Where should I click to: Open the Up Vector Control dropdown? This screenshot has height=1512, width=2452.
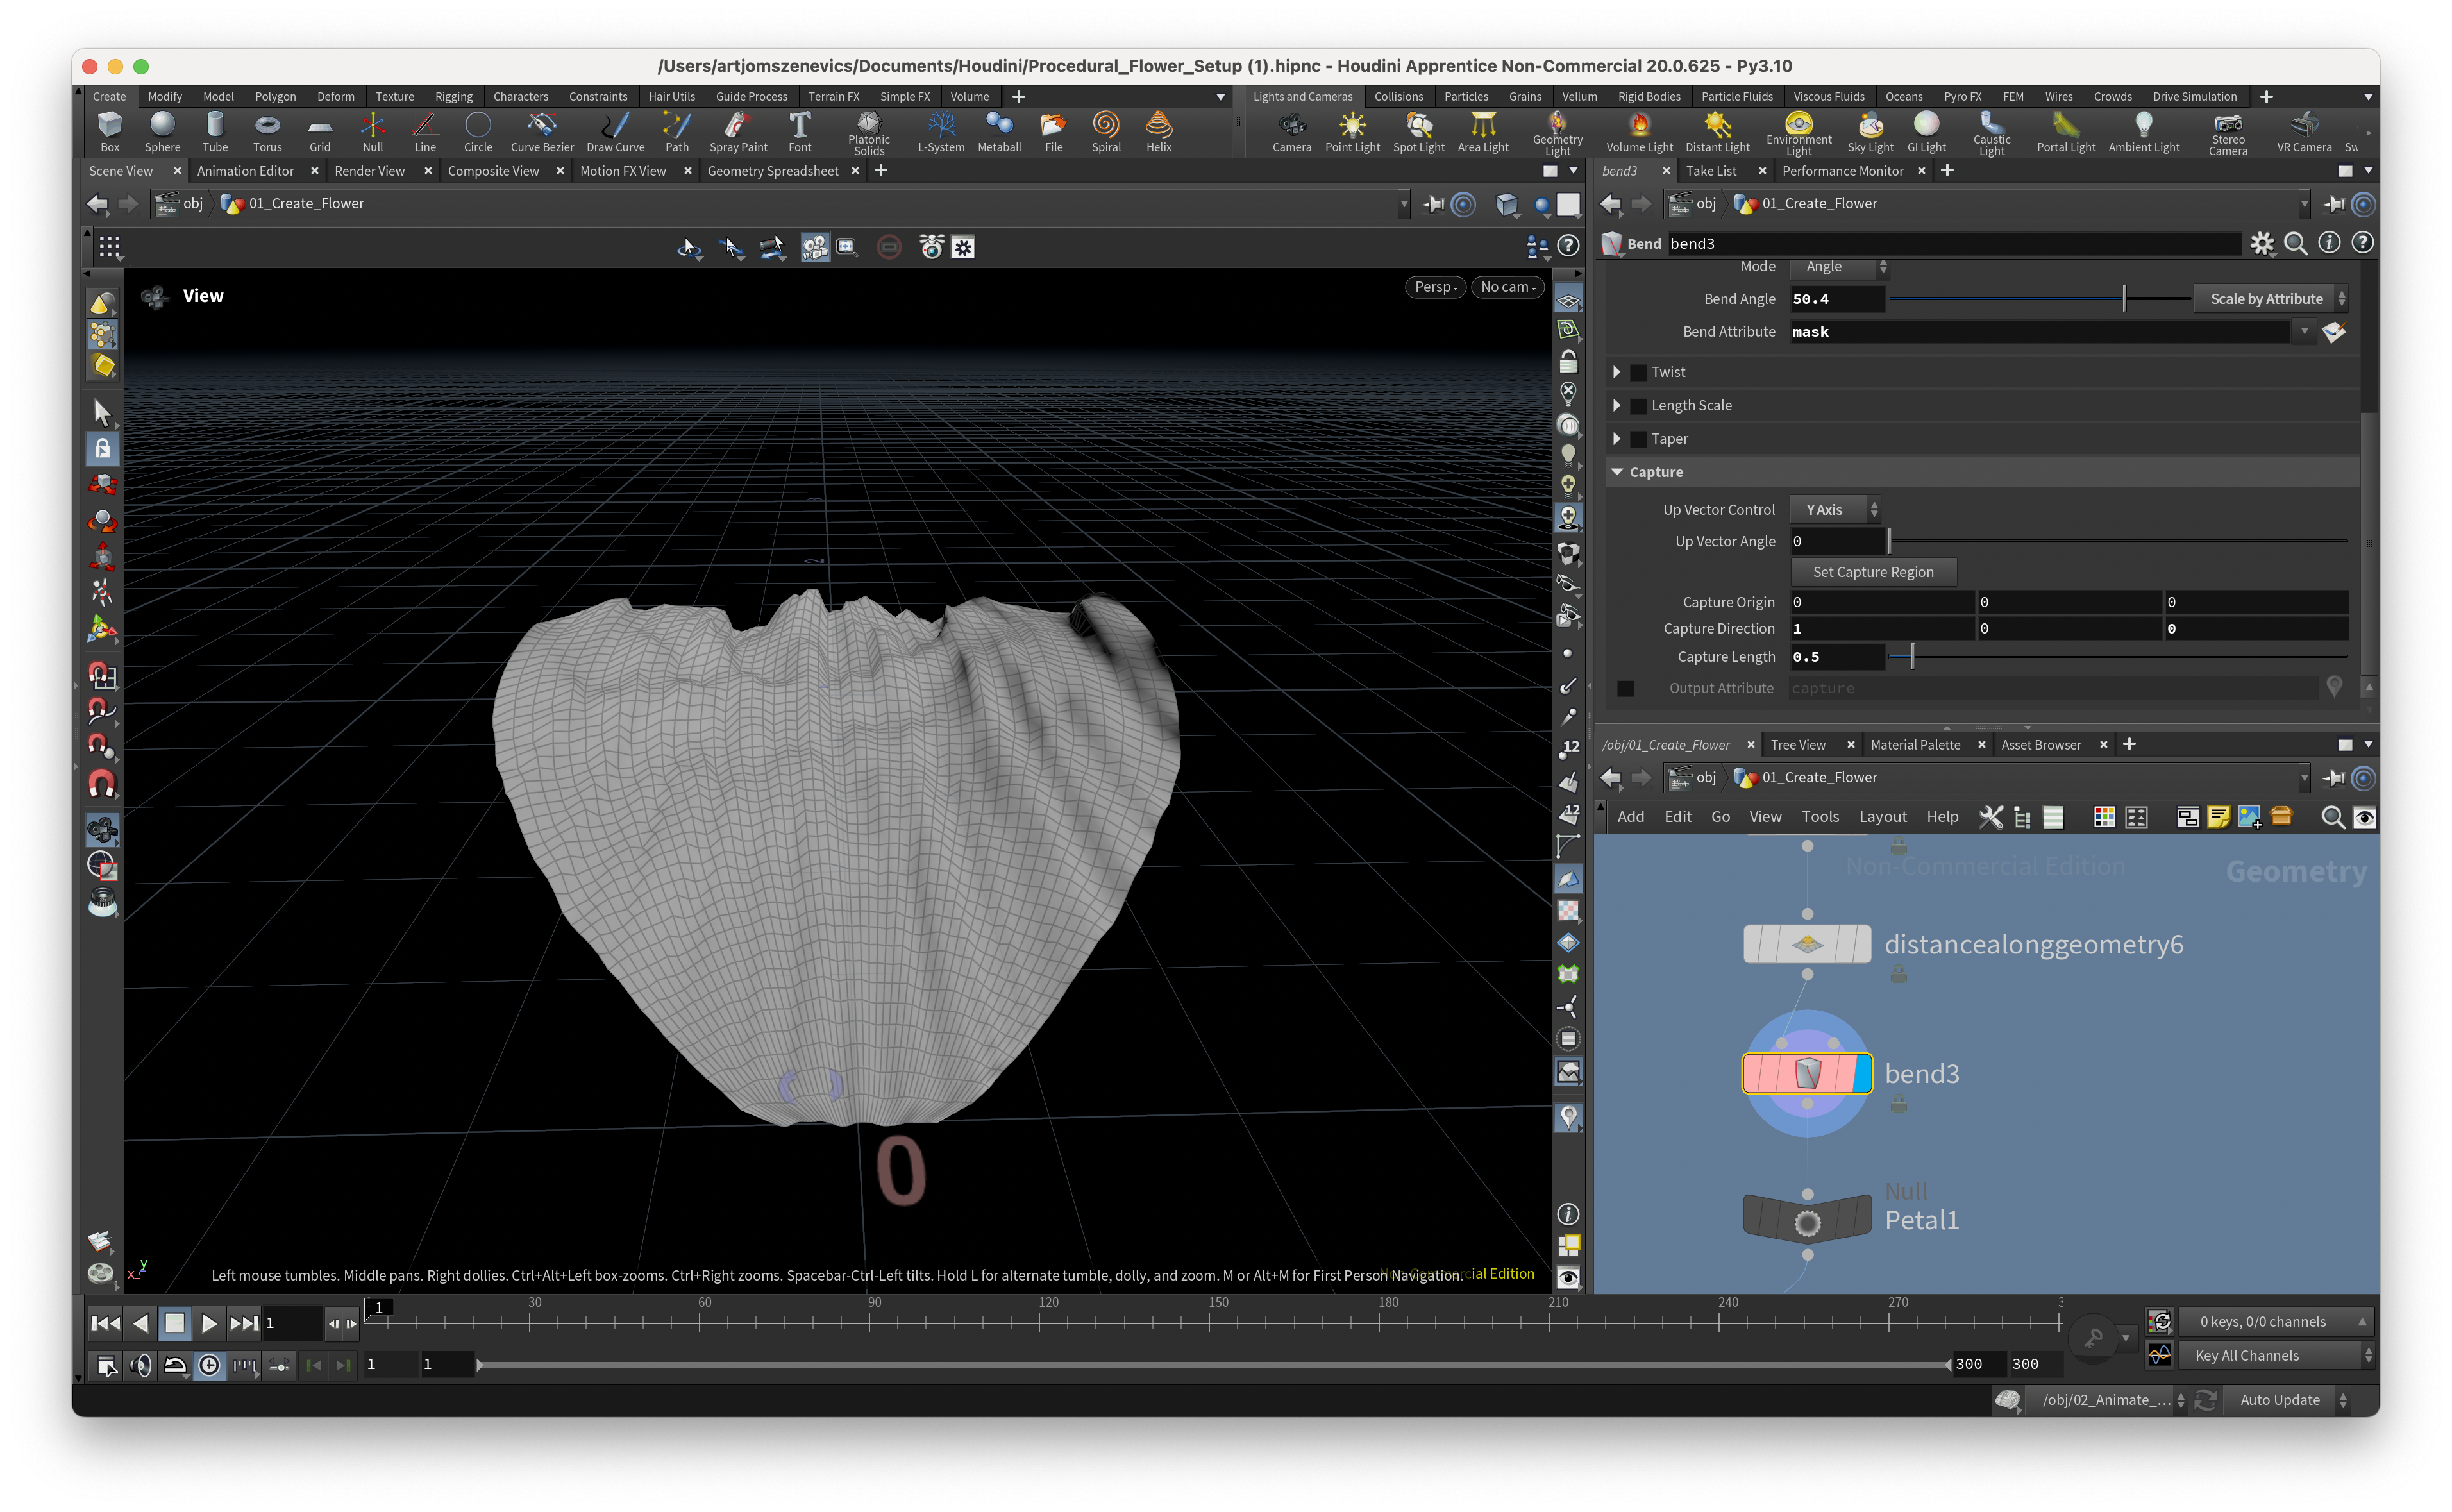1835,509
